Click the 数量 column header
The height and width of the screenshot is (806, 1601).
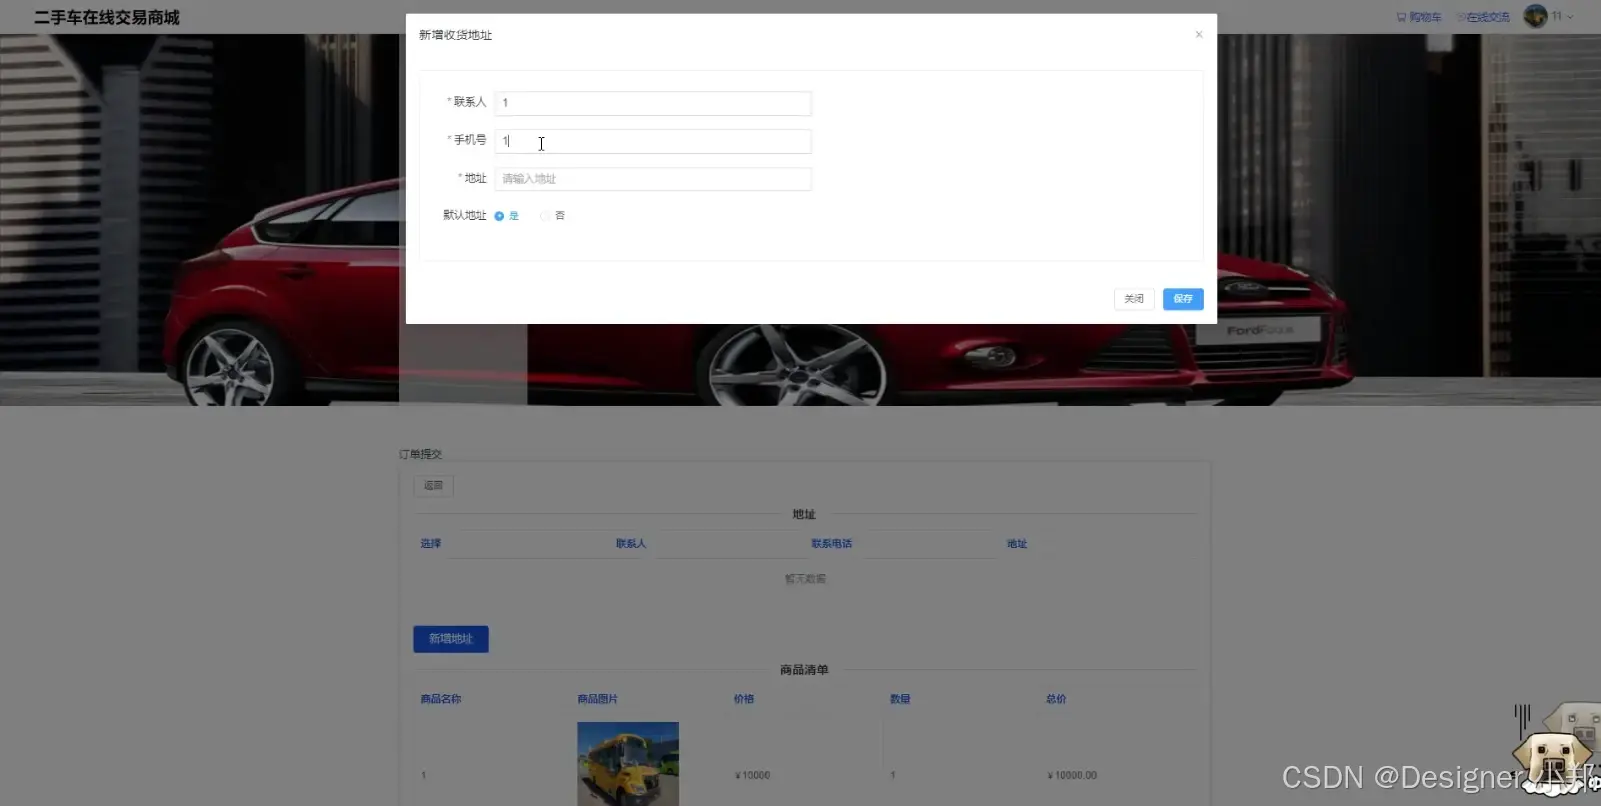[x=900, y=699]
